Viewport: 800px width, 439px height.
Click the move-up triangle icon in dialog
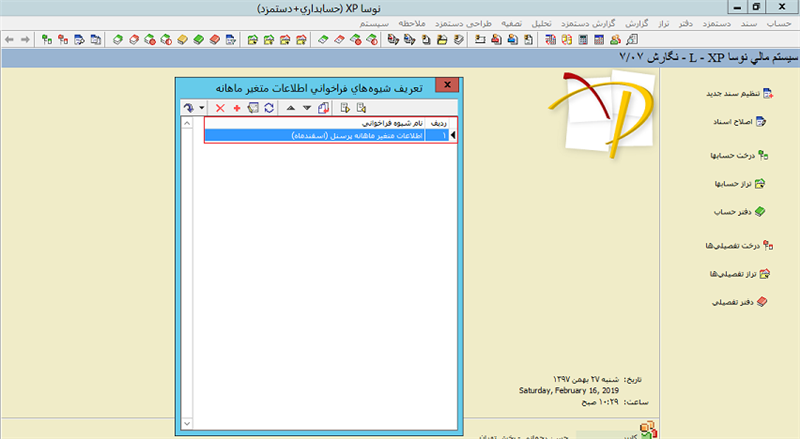290,107
